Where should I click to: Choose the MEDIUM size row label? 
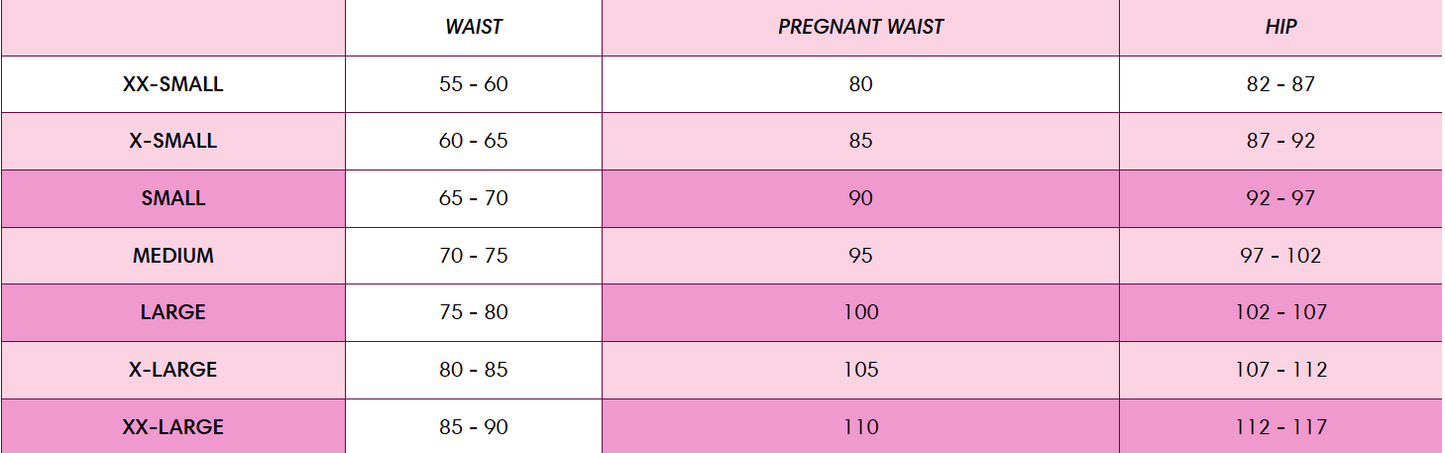coord(173,255)
